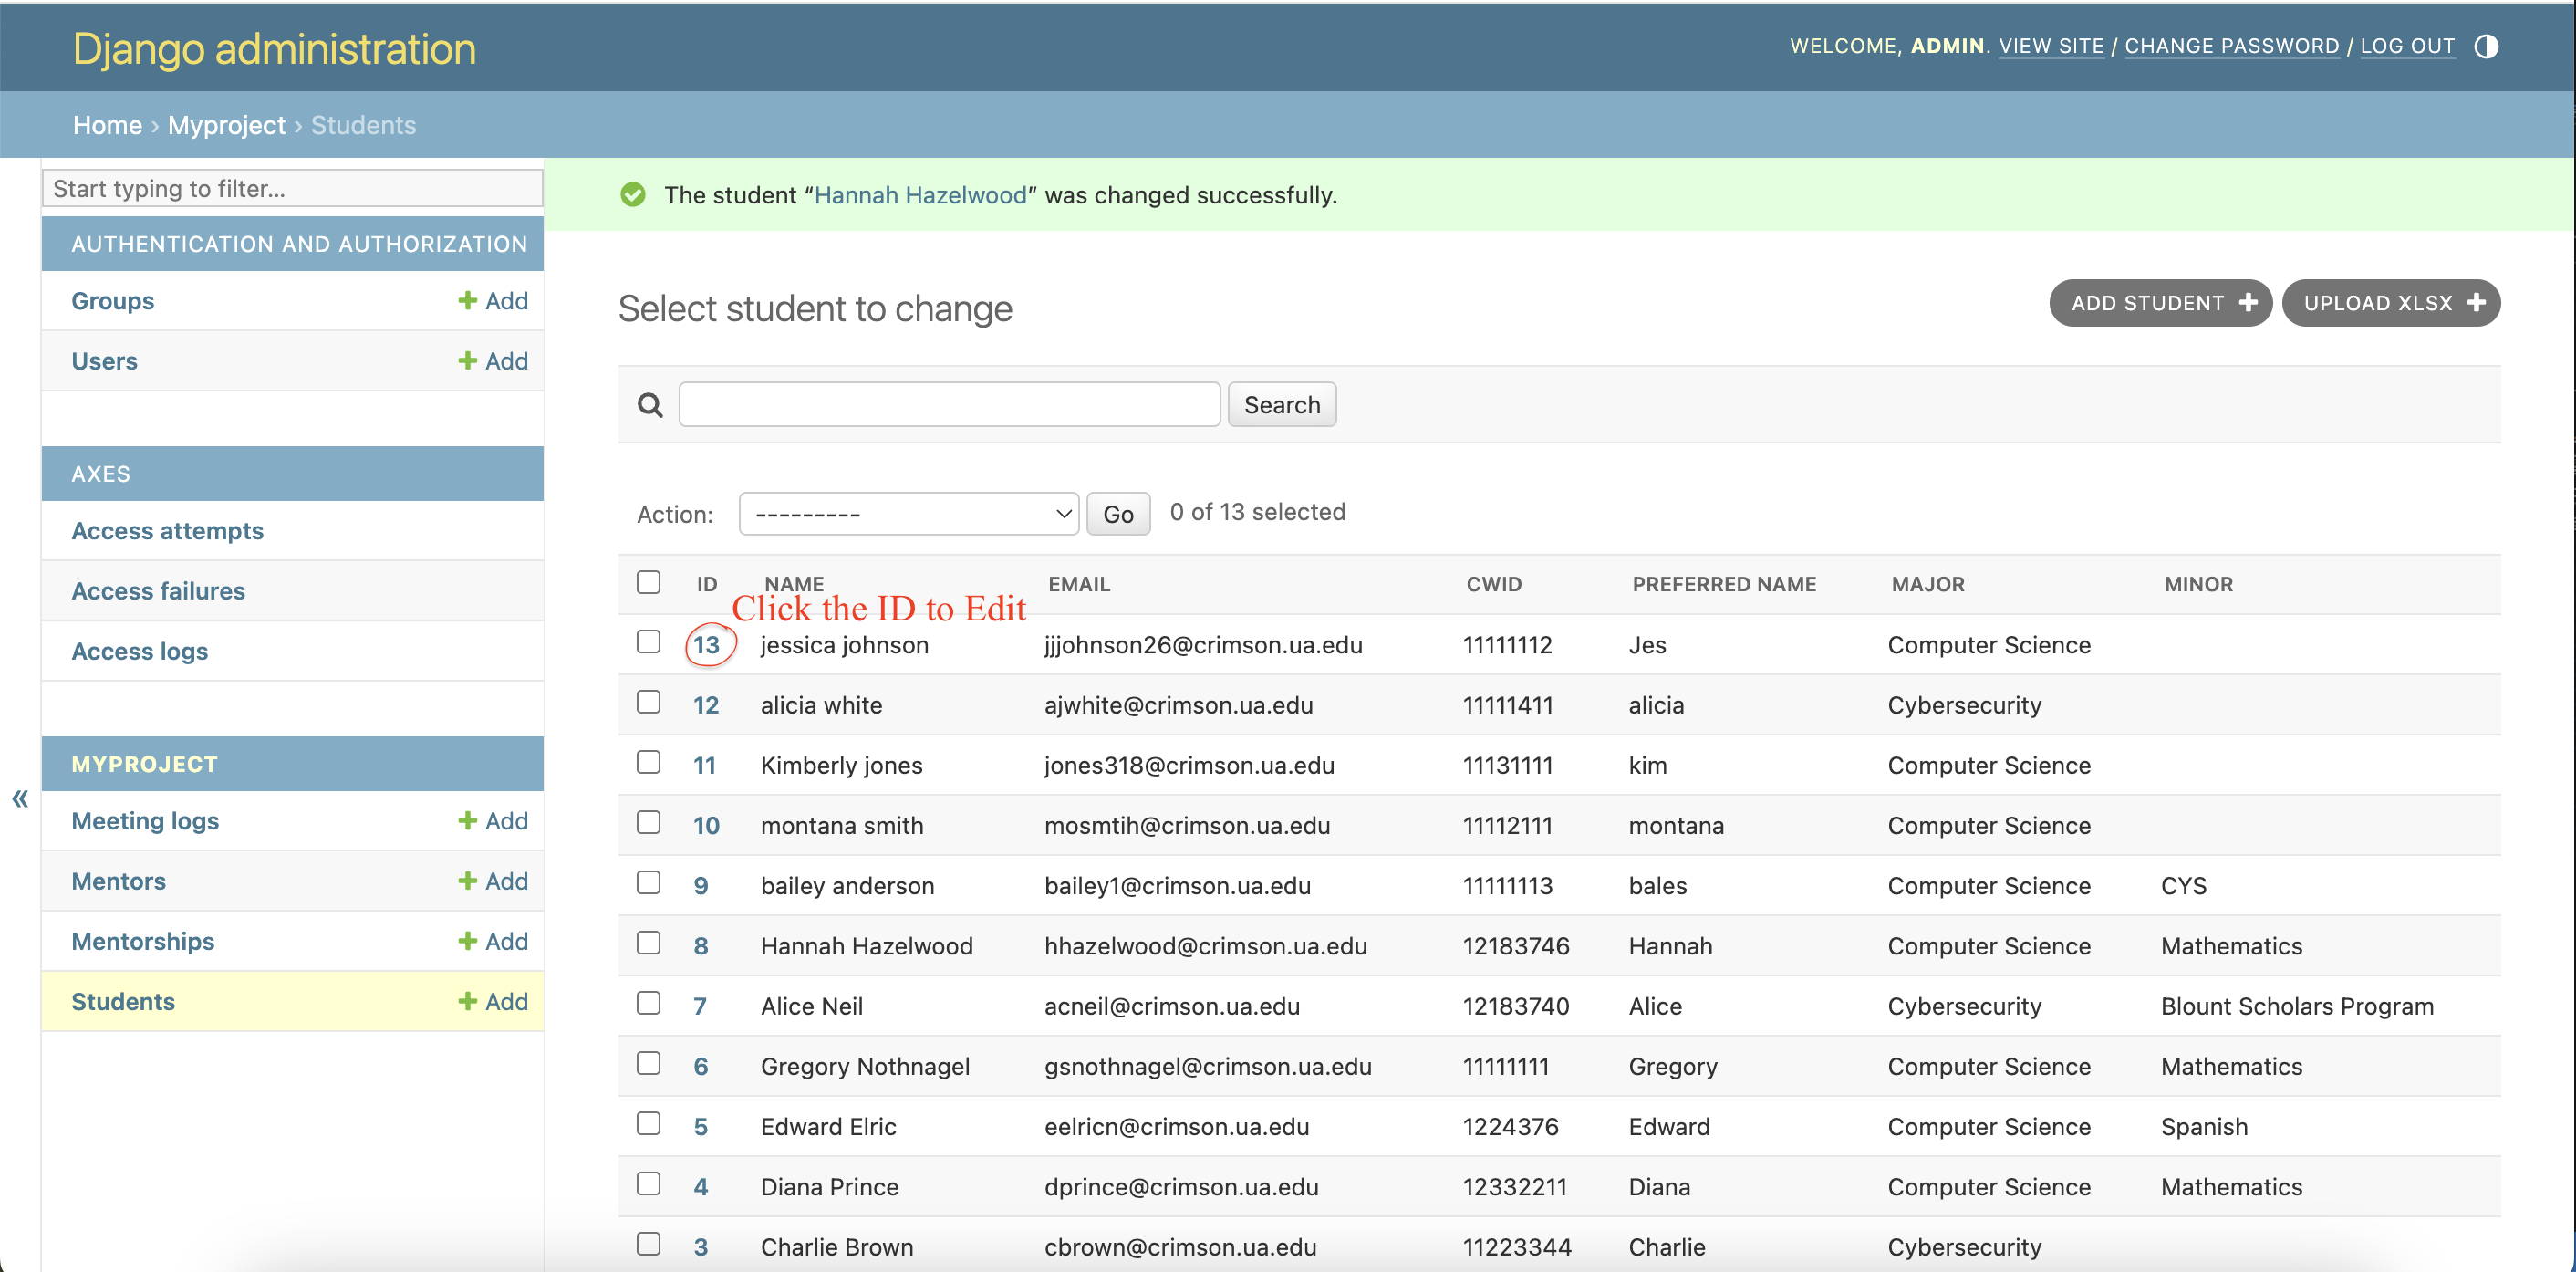Toggle the light/dark theme icon
The height and width of the screenshot is (1272, 2576).
point(2486,47)
